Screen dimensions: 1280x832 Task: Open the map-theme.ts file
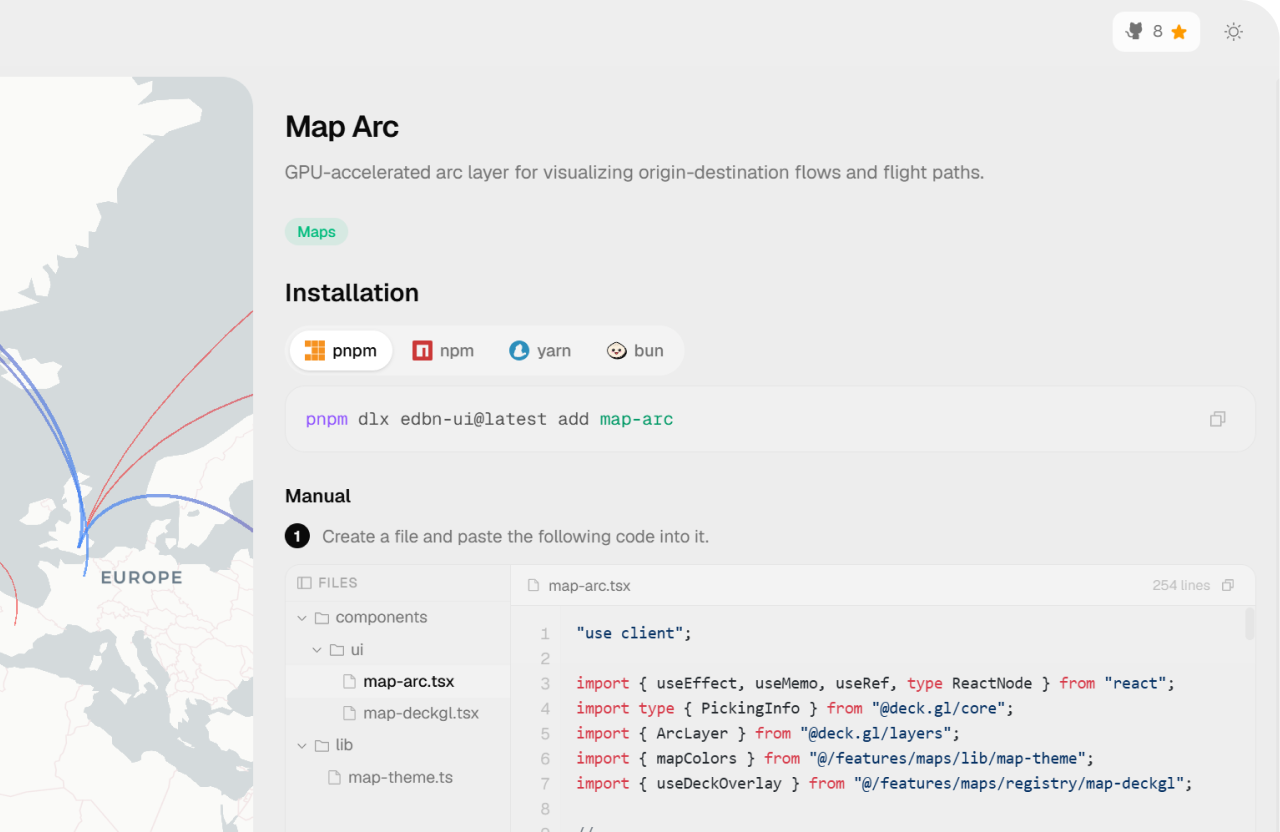[398, 778]
